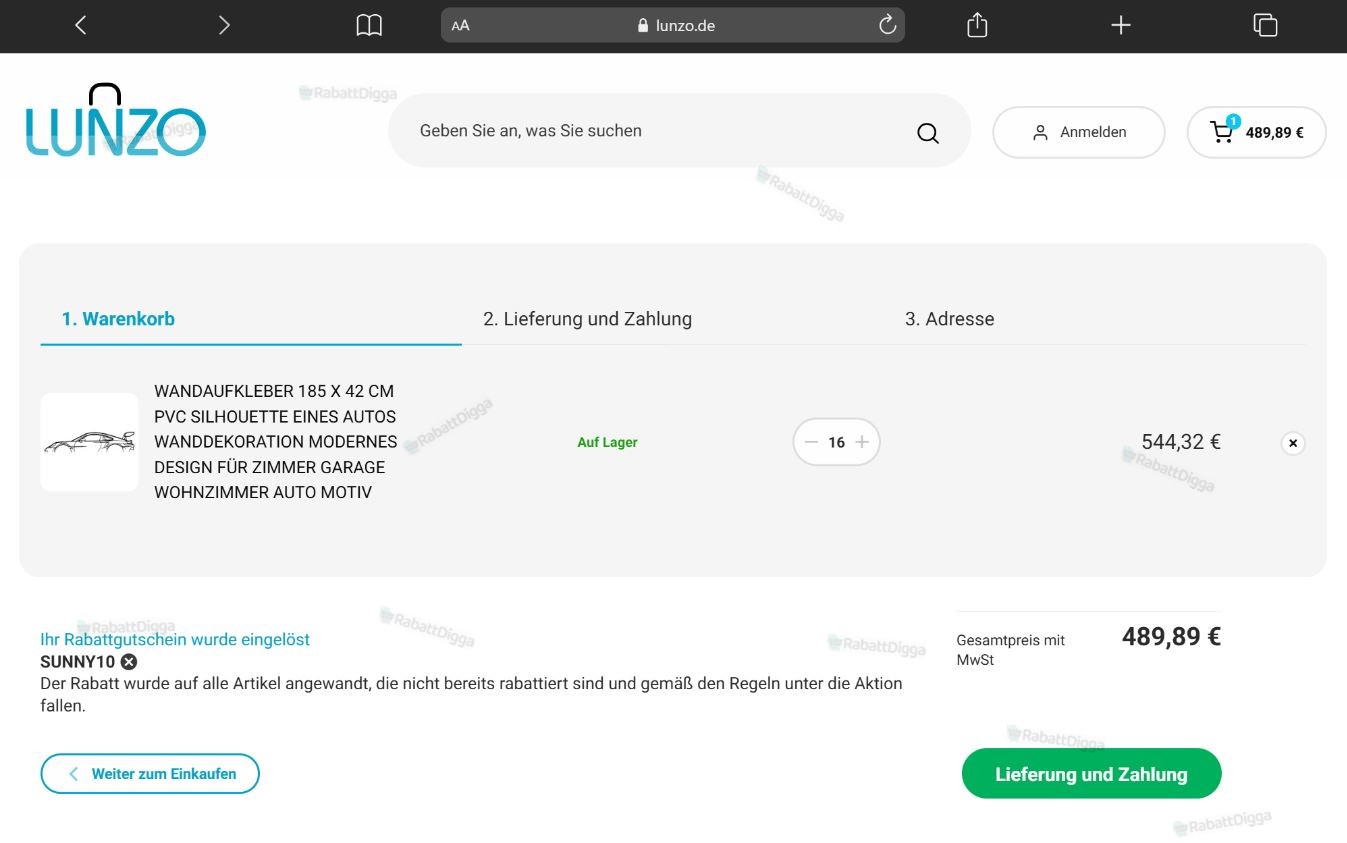The height and width of the screenshot is (843, 1347).
Task: Open reader options via AA icon
Action: (x=460, y=26)
